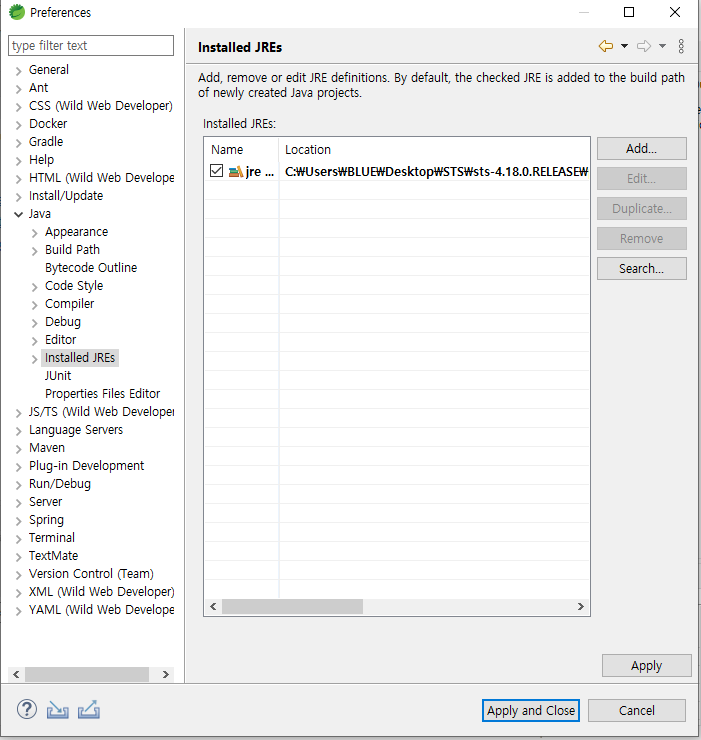Screen dimensions: 701x740
Task: Select Server preference category
Action: point(45,502)
